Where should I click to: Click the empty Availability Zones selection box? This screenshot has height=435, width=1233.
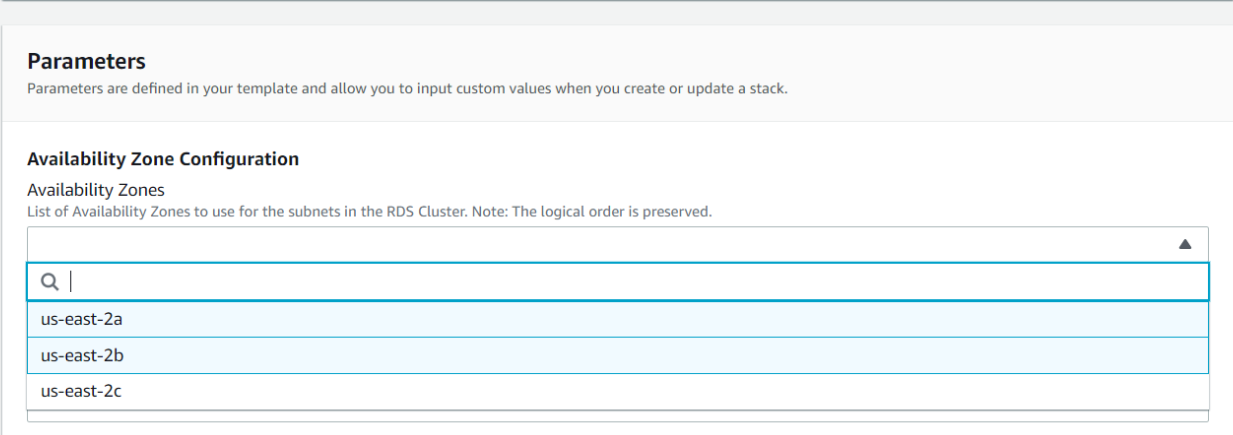pyautogui.click(x=618, y=244)
